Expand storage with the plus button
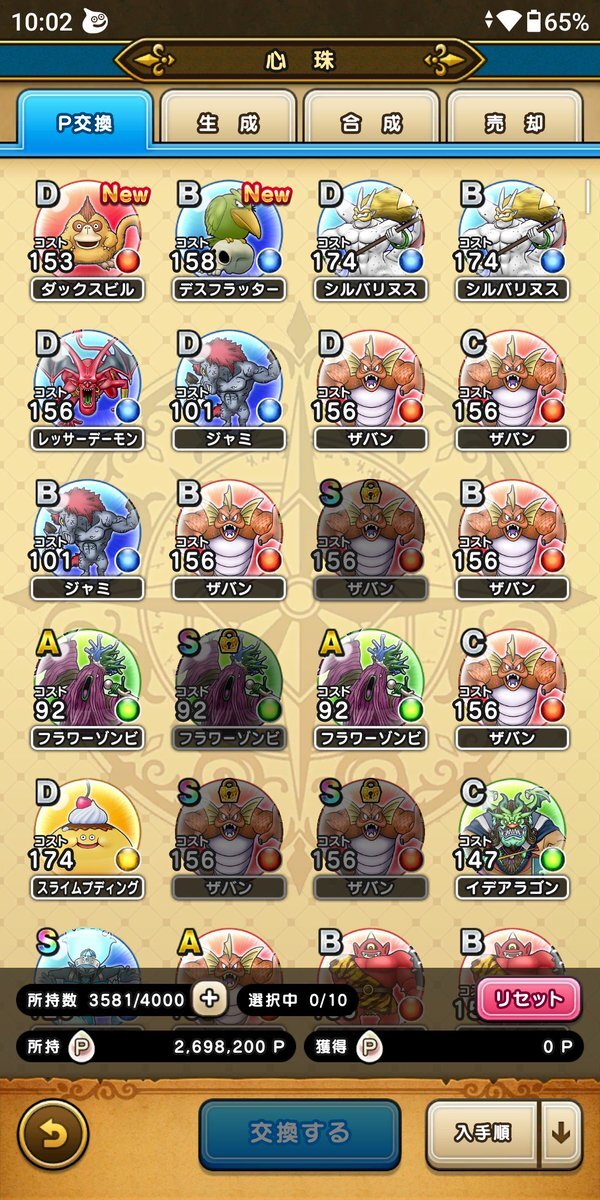This screenshot has height=1200, width=600. (x=210, y=998)
